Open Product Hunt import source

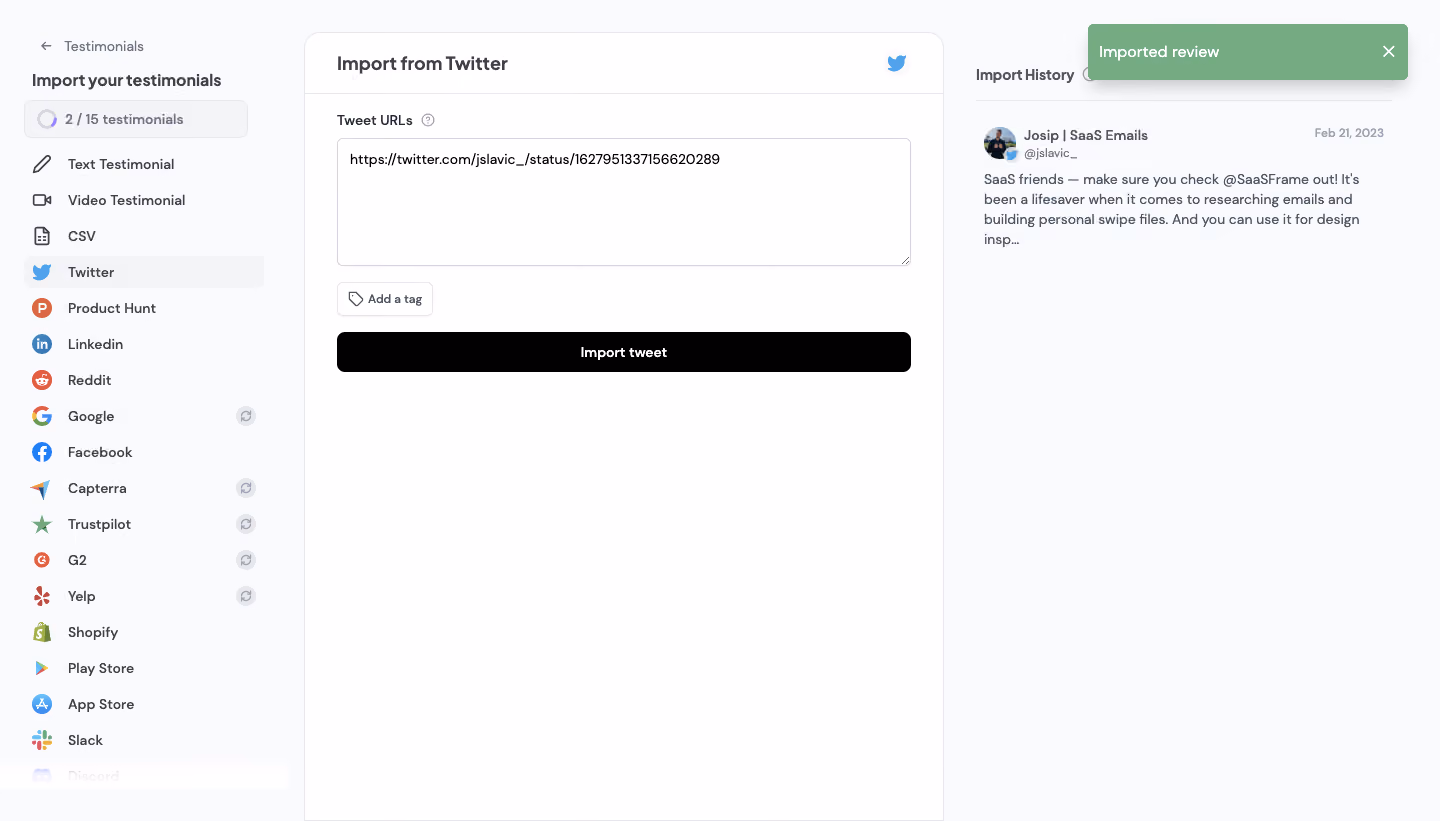(x=144, y=308)
